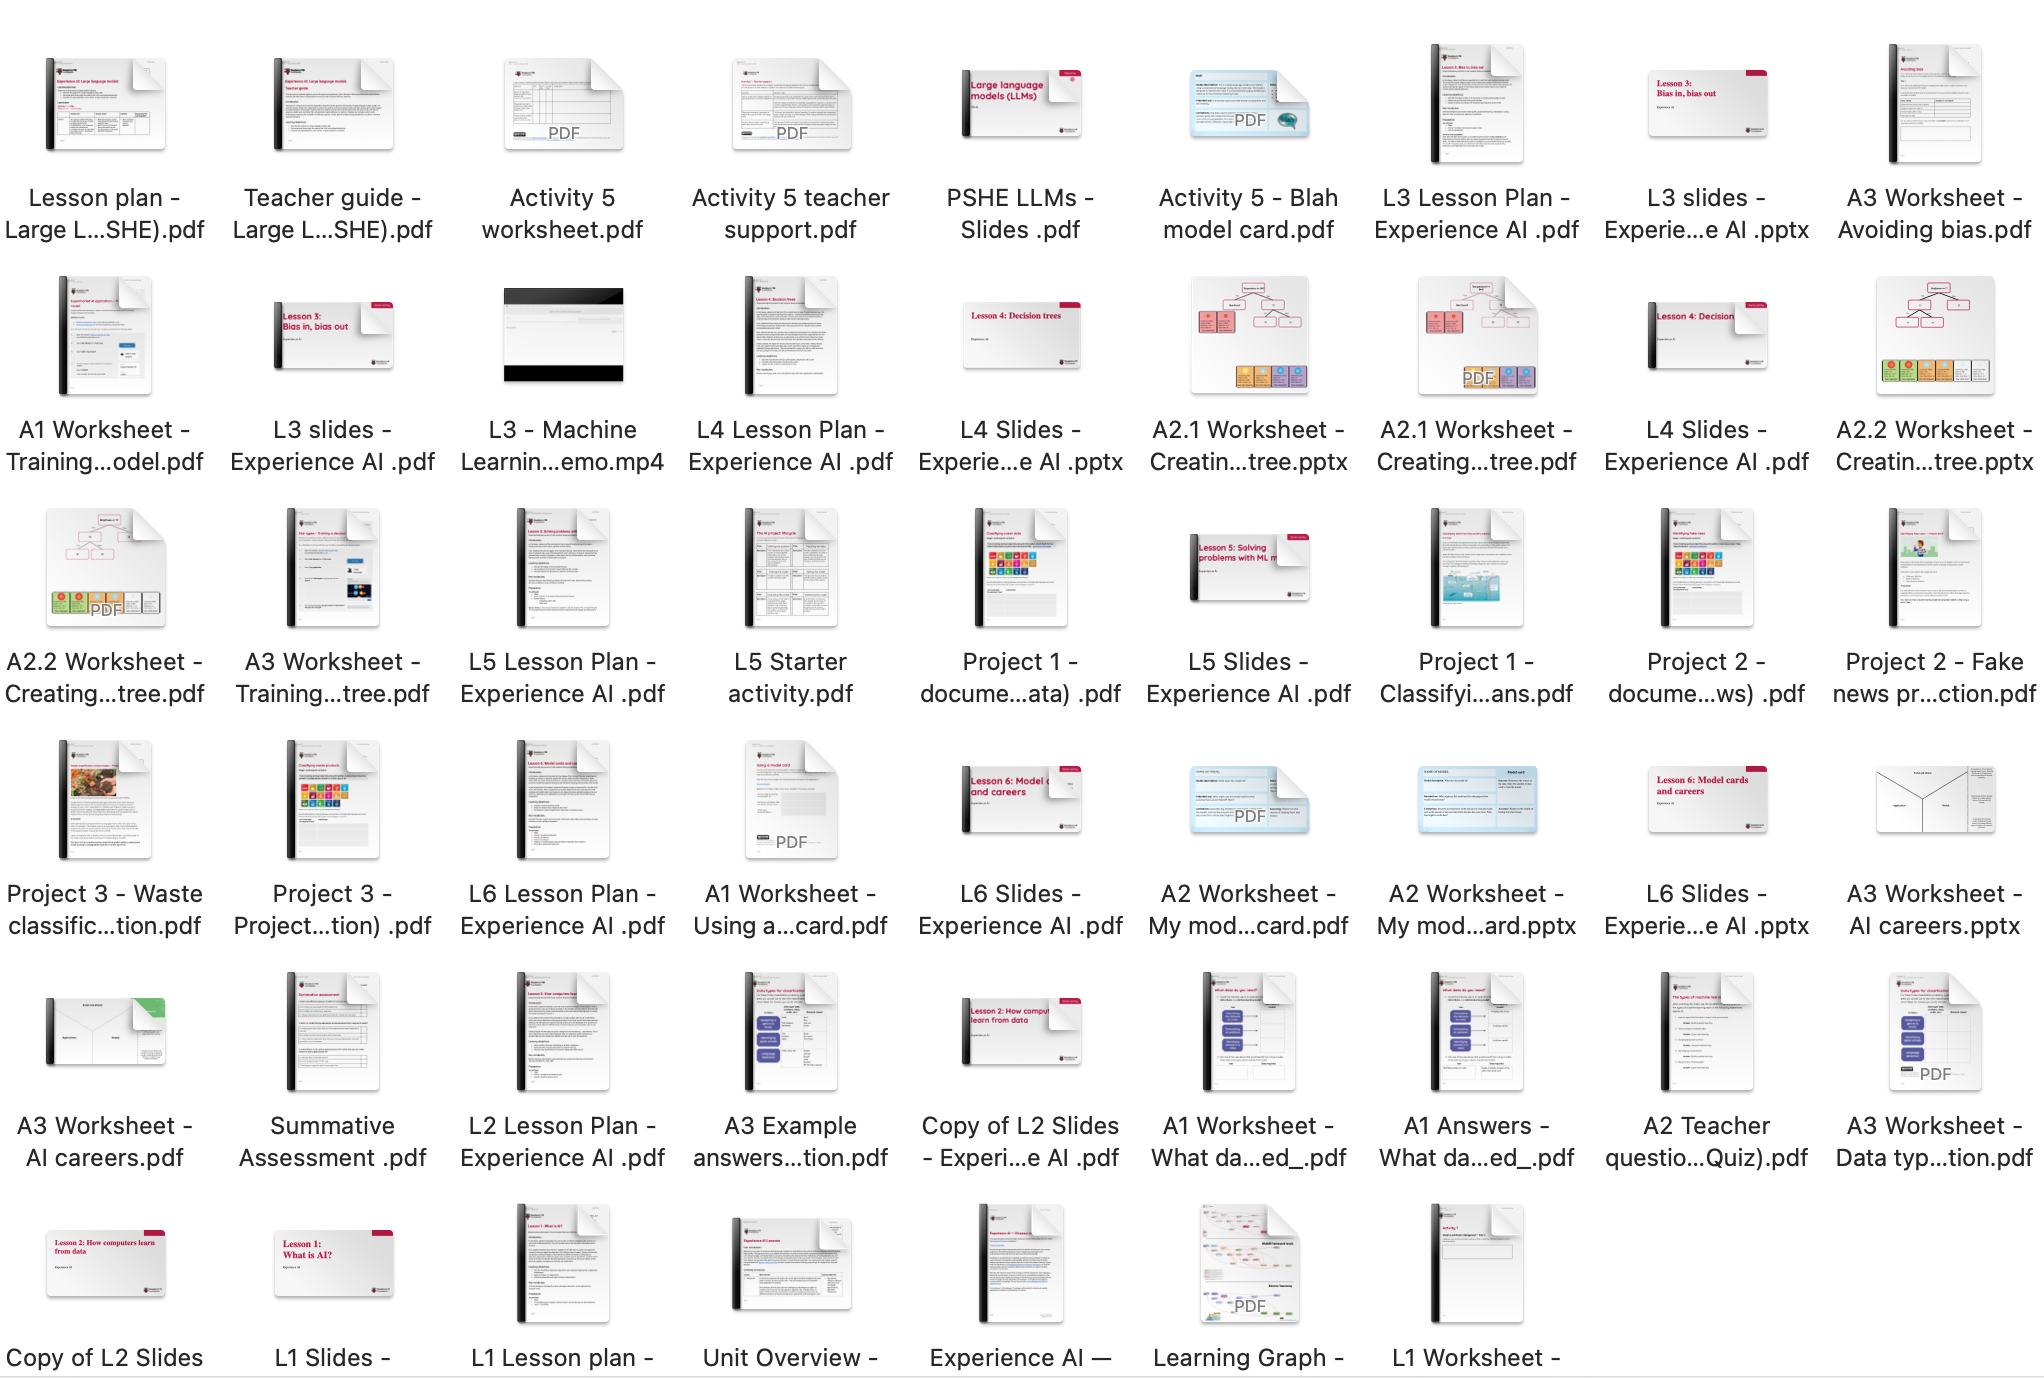
Task: Open L3 Lesson Plan Experience AI PDF
Action: coord(1476,117)
